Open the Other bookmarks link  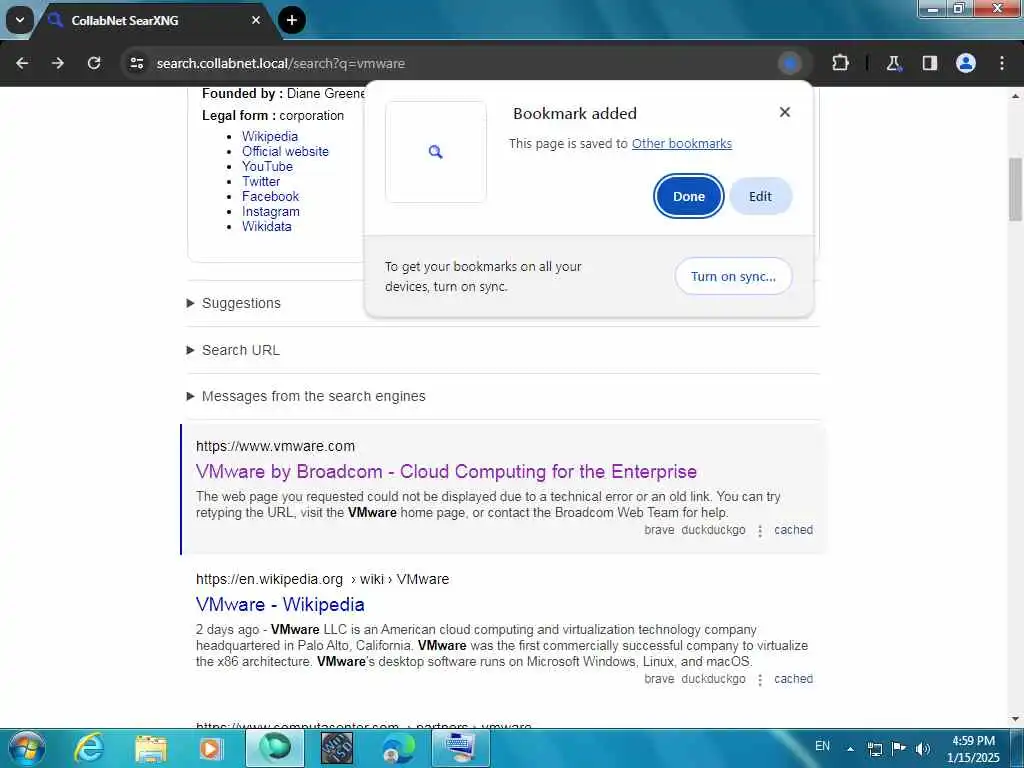coord(682,144)
